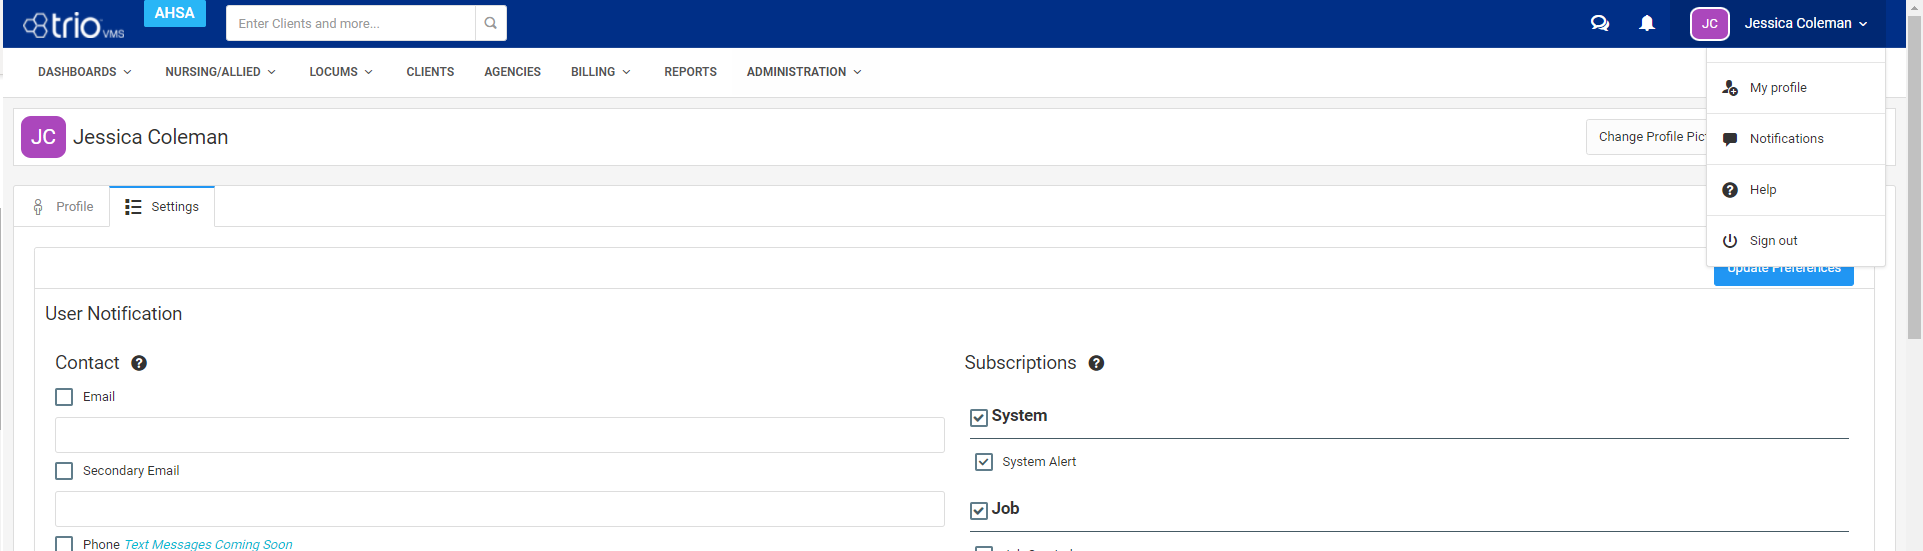
Task: Click the large JC profile avatar
Action: coord(43,137)
